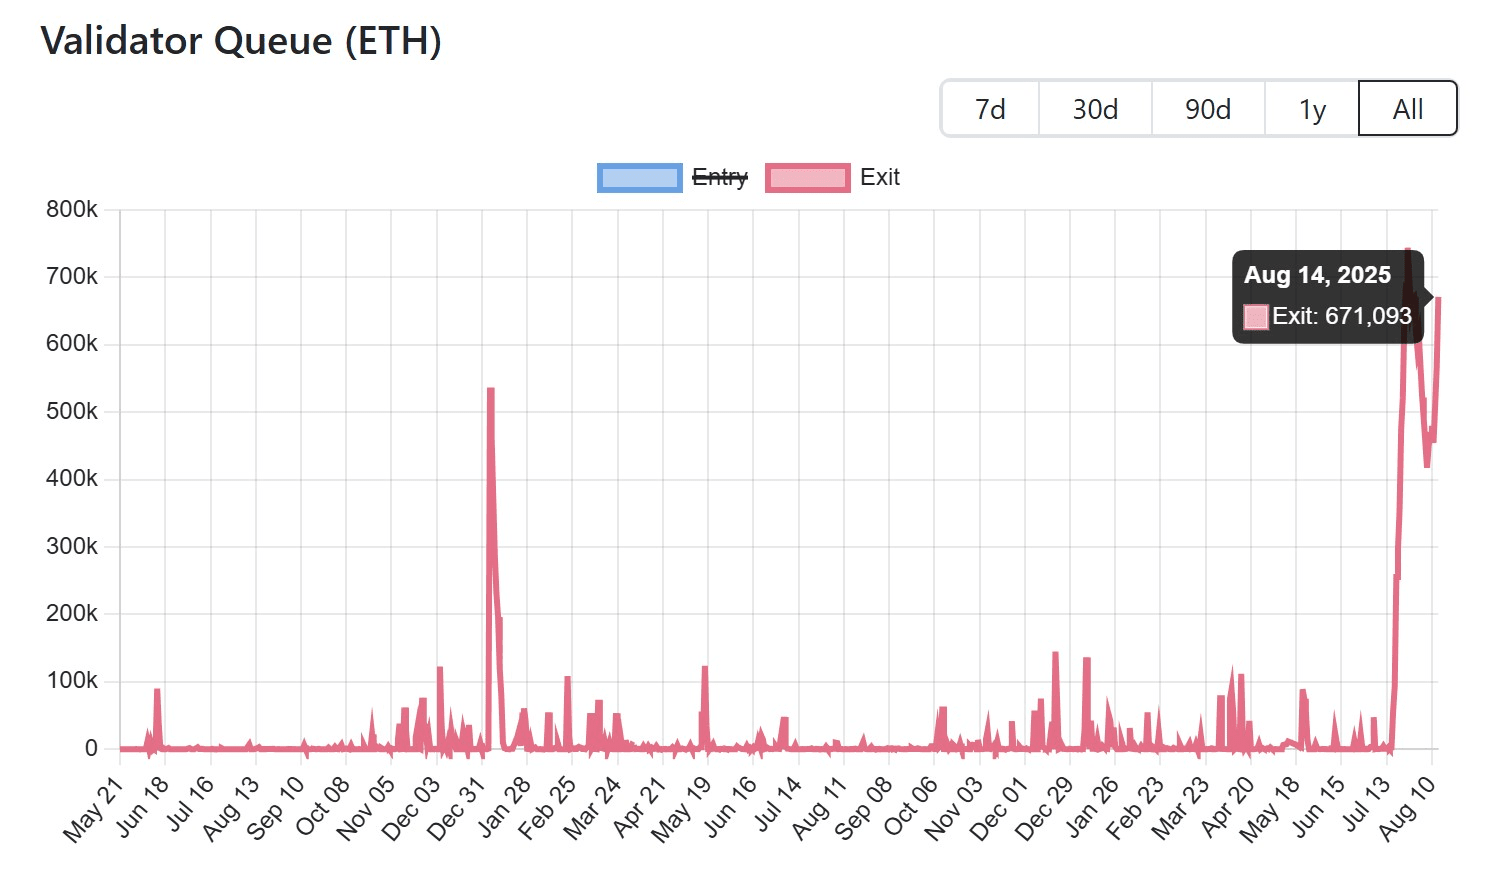
Task: Click the 800k y-axis label
Action: click(74, 210)
